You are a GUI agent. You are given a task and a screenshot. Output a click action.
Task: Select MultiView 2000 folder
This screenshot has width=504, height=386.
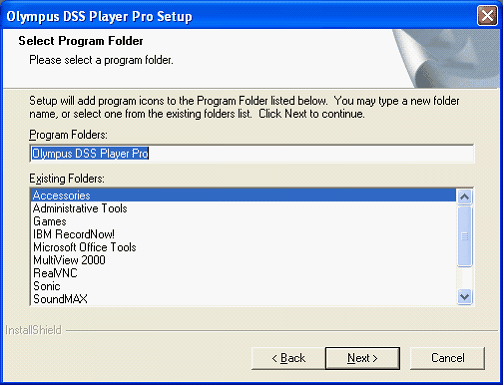point(244,260)
